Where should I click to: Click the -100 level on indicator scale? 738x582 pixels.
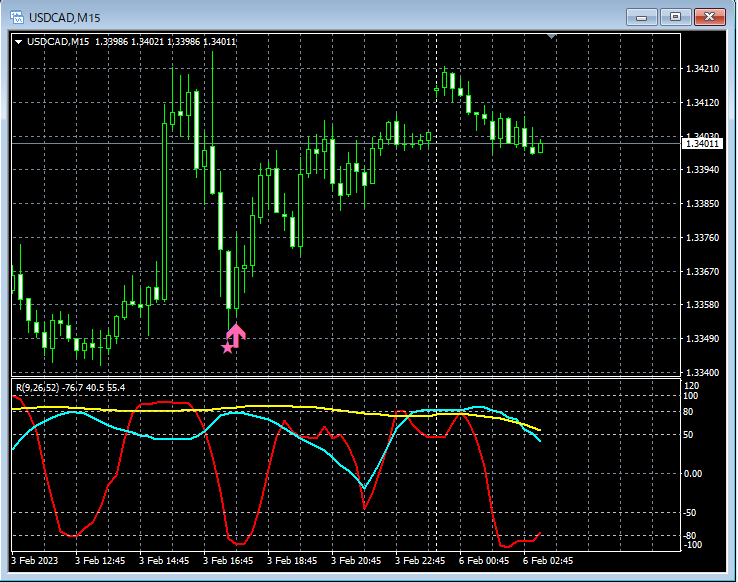pos(693,545)
